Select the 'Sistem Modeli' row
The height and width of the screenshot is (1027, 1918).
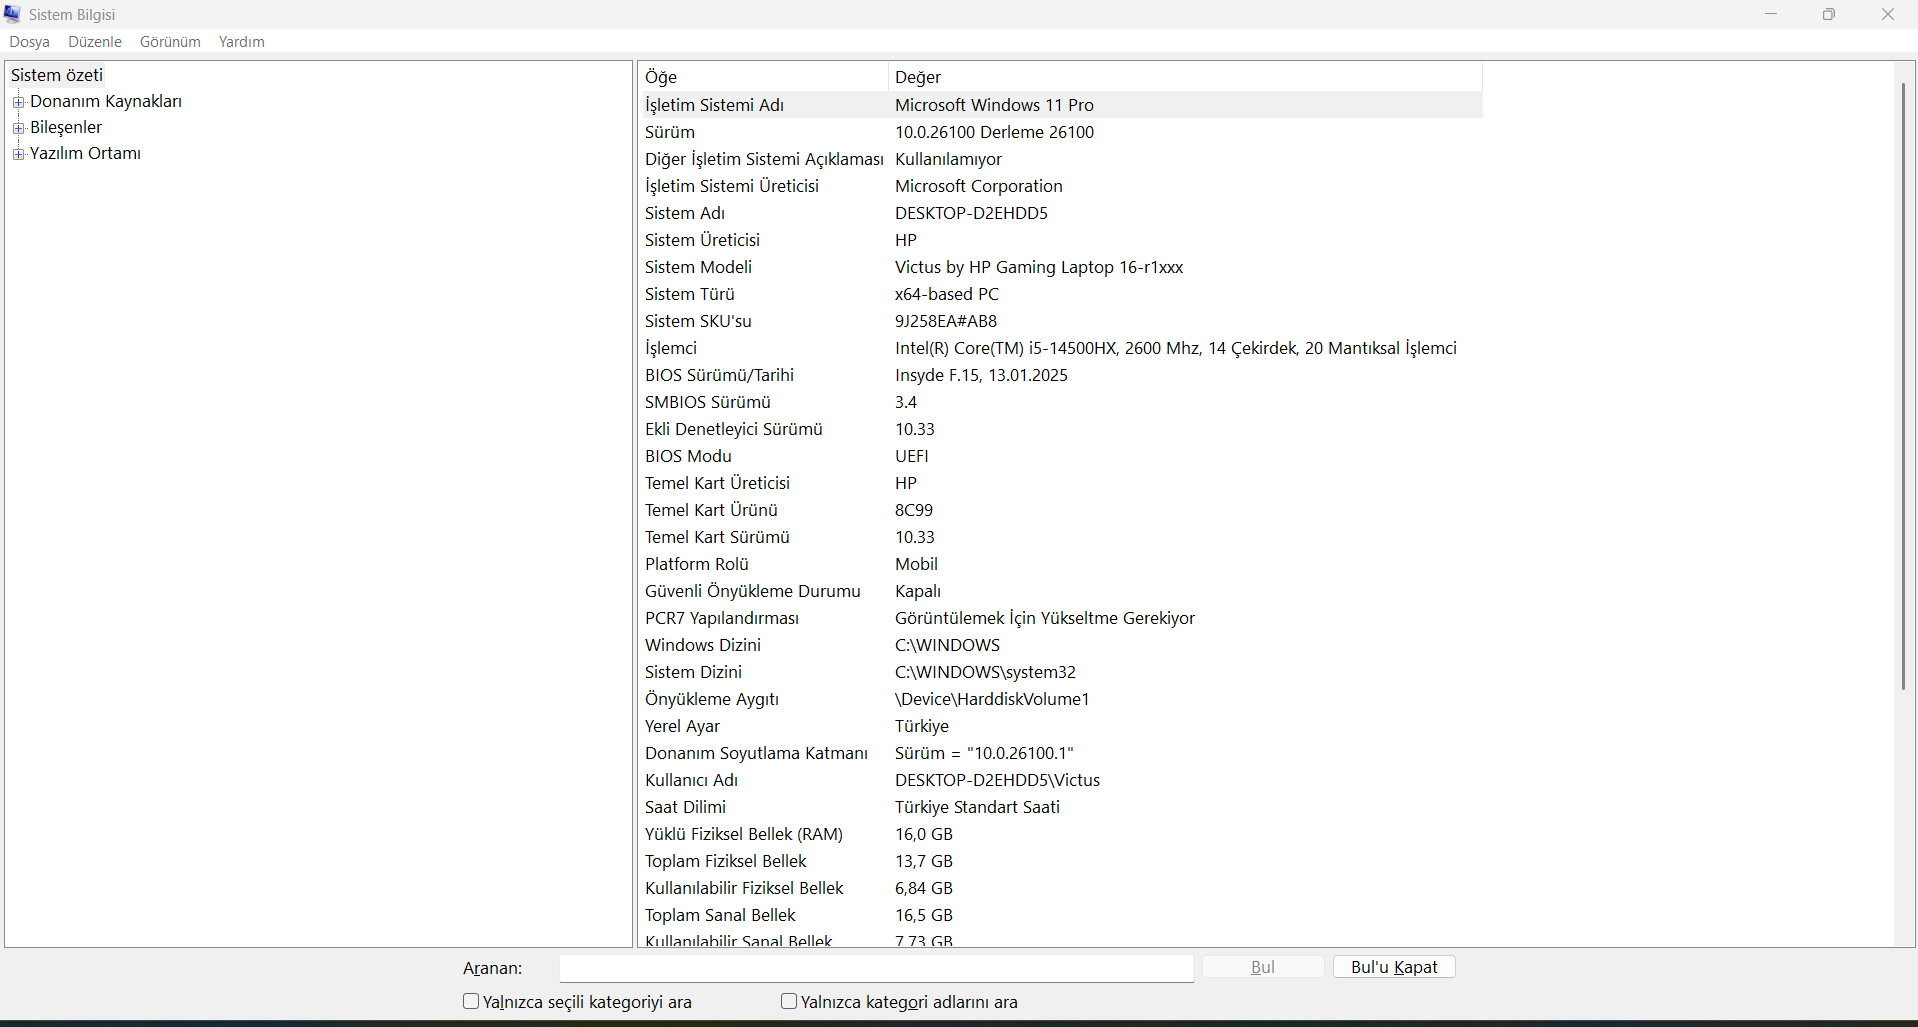point(1061,267)
